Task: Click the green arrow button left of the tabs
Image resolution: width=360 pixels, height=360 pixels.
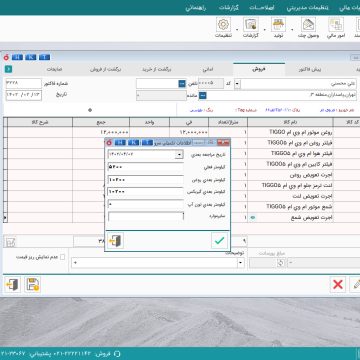Action: 9,69
